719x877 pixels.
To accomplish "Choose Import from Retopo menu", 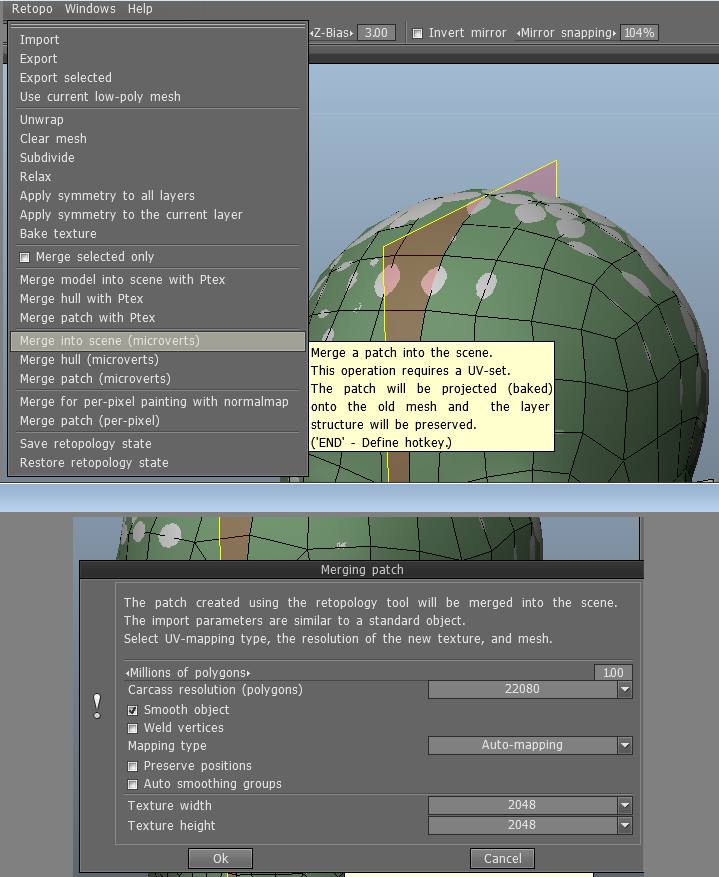I will (39, 40).
